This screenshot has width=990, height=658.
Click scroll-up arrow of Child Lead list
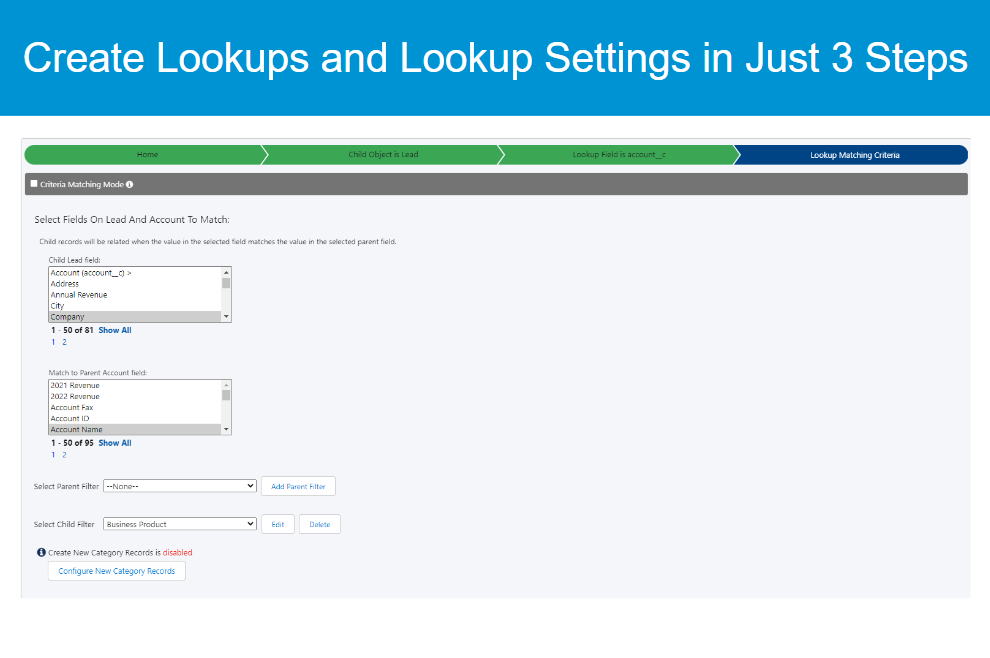(x=226, y=272)
